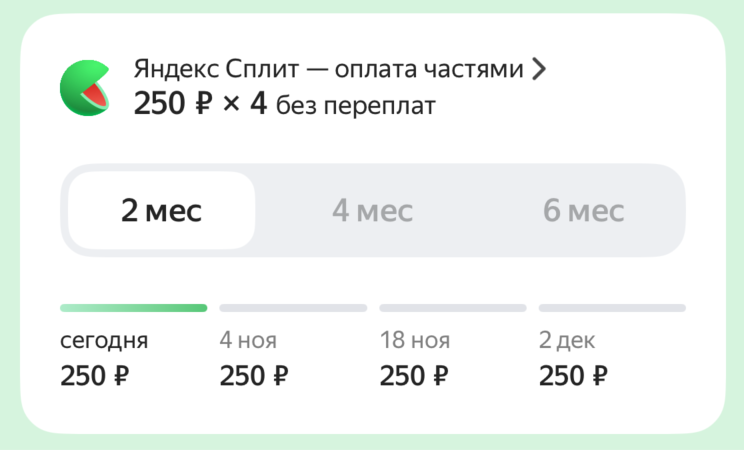Screen dimensions: 744x450
Task: Click the без переплат label
Action: coord(355,106)
